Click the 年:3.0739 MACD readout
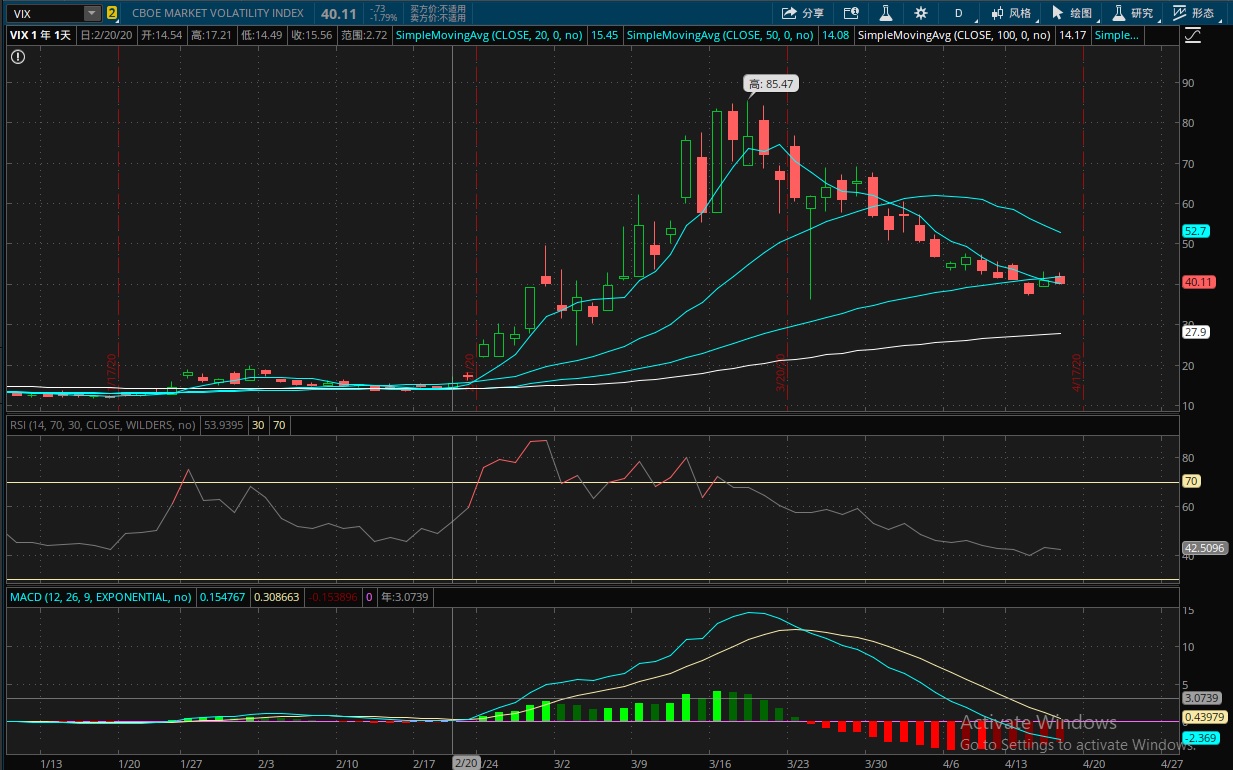Screen dimensions: 1233x770 point(405,597)
